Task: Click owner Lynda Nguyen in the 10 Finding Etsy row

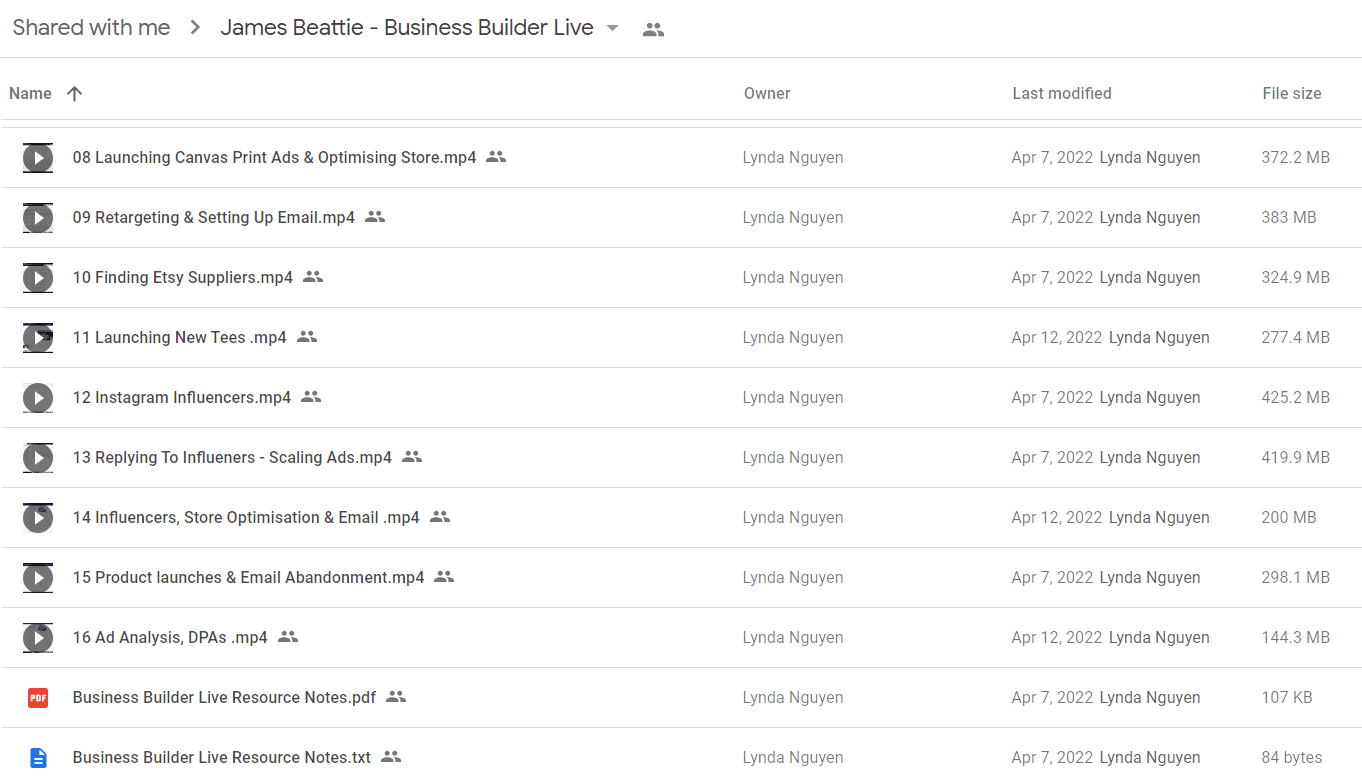Action: point(793,277)
